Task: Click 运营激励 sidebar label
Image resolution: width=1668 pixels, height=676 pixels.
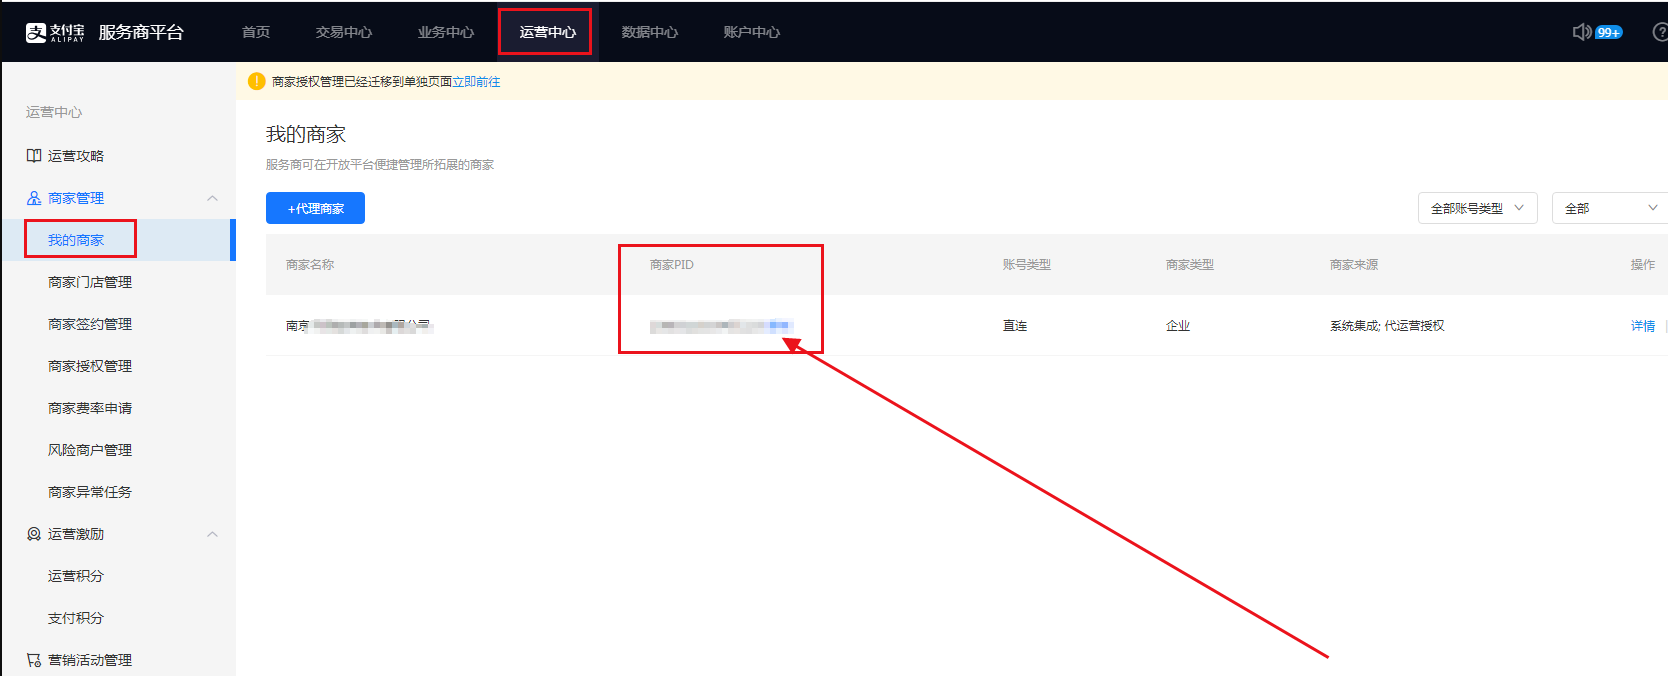Action: (x=76, y=534)
